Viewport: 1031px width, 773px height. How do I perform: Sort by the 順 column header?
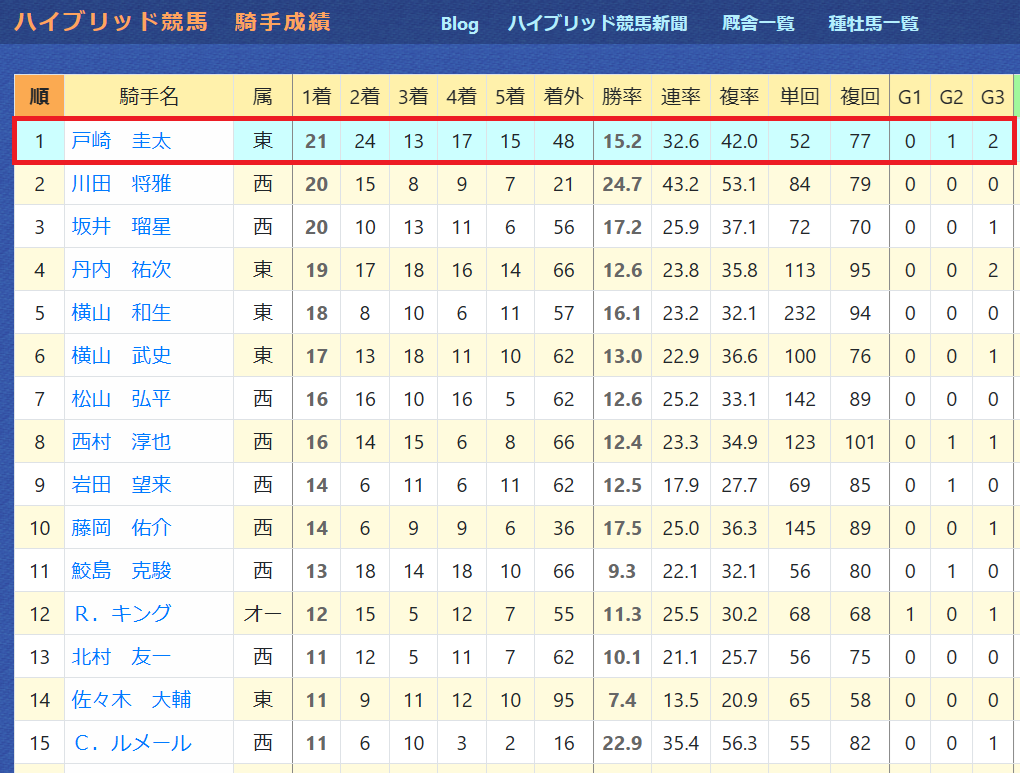pyautogui.click(x=39, y=97)
